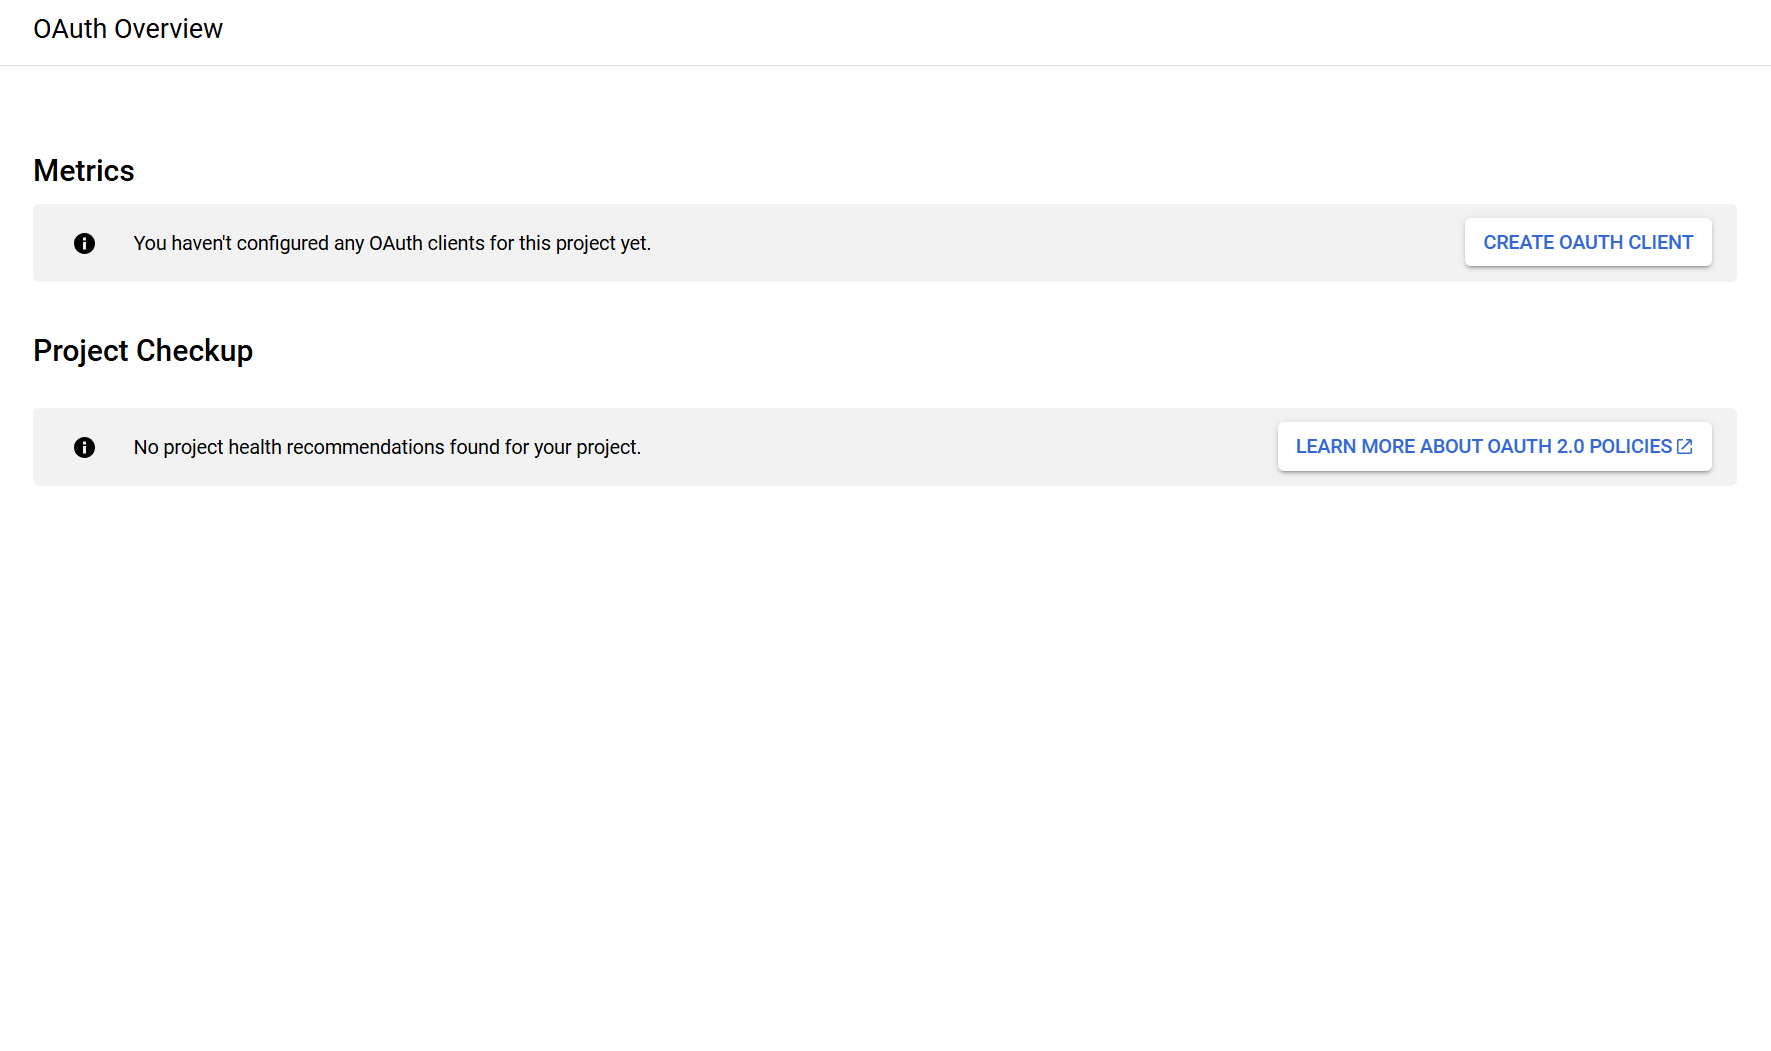Click the Project Checkup heading

143,350
